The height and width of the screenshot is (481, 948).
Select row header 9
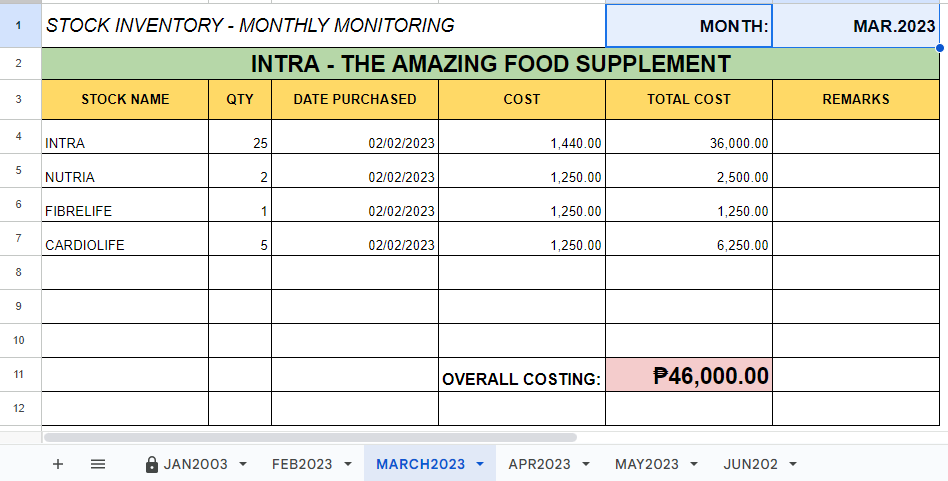21,306
